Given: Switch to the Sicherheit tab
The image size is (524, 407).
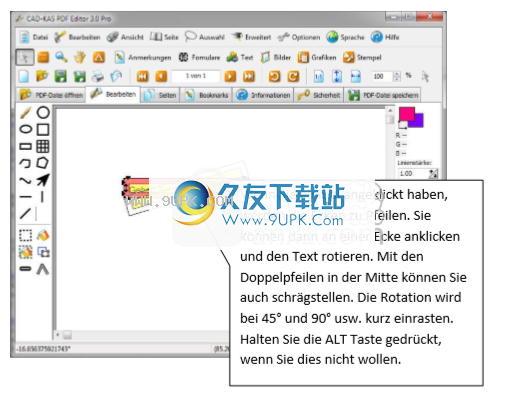Looking at the screenshot, I should click(319, 95).
